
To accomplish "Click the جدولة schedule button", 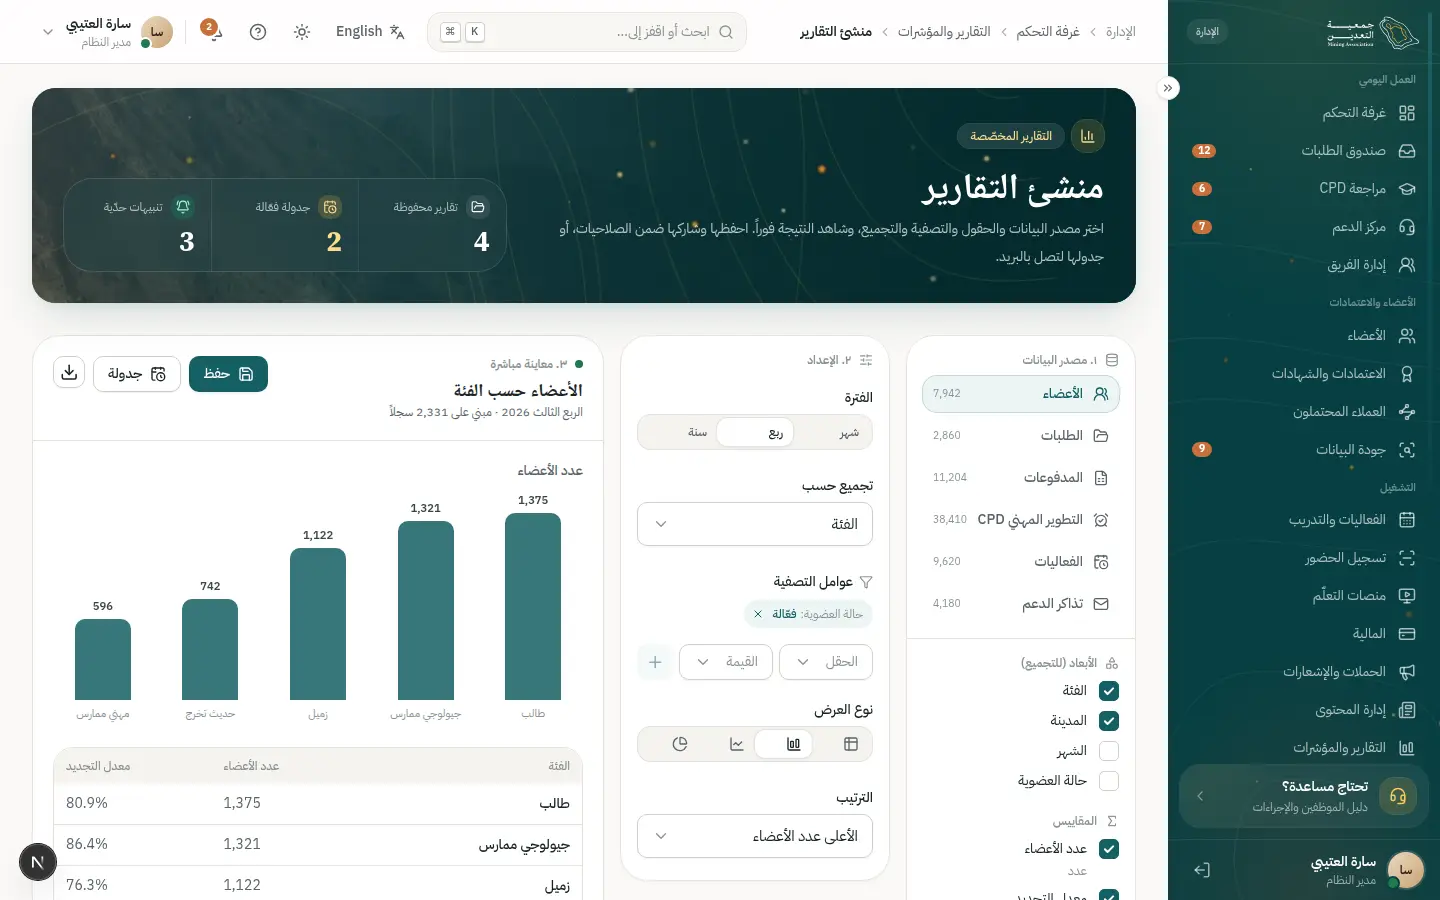I will 137,374.
